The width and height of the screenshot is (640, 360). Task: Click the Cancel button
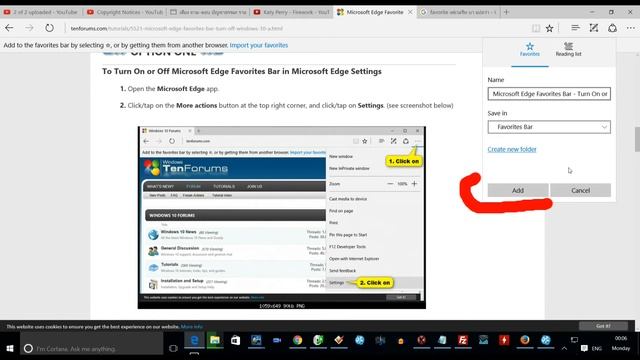point(580,190)
